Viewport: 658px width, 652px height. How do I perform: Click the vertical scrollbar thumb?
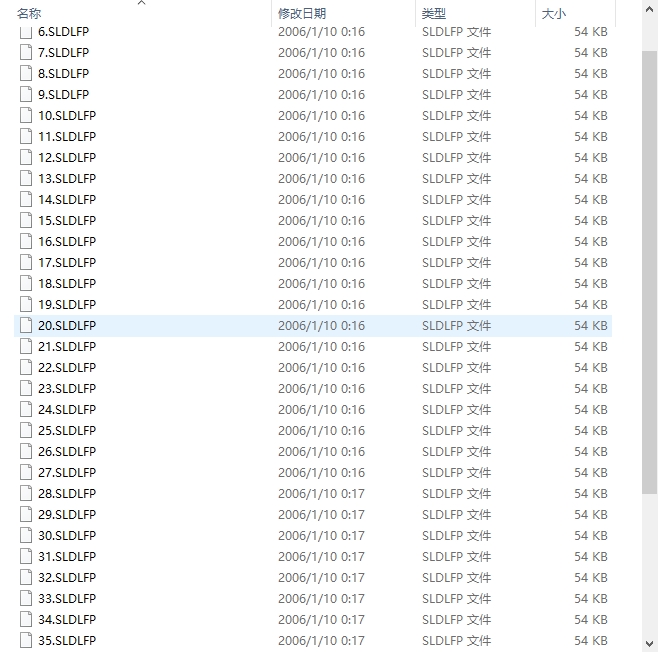click(650, 272)
